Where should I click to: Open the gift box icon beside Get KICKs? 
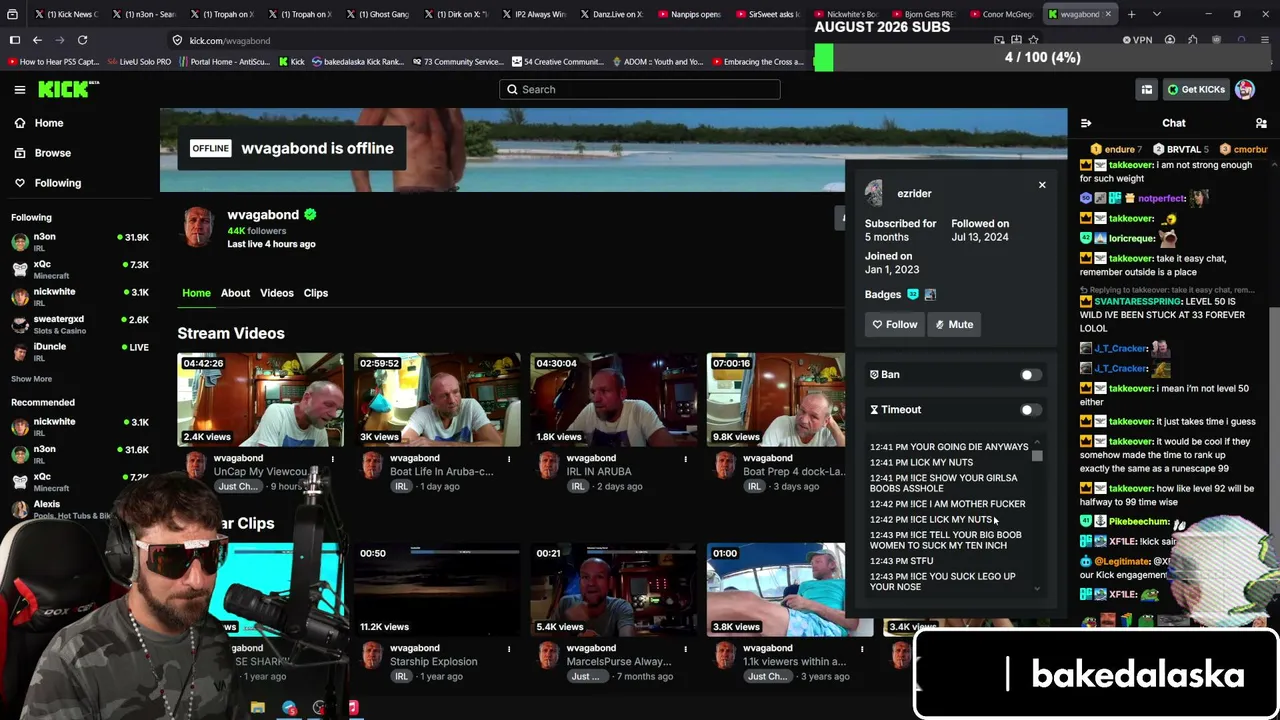1147,90
